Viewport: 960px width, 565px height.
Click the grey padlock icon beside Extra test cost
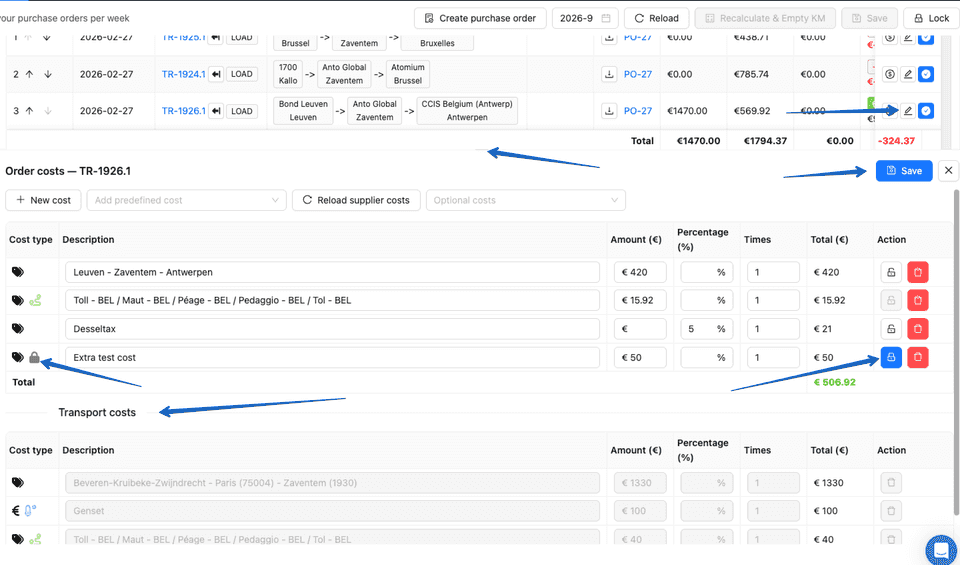[34, 357]
